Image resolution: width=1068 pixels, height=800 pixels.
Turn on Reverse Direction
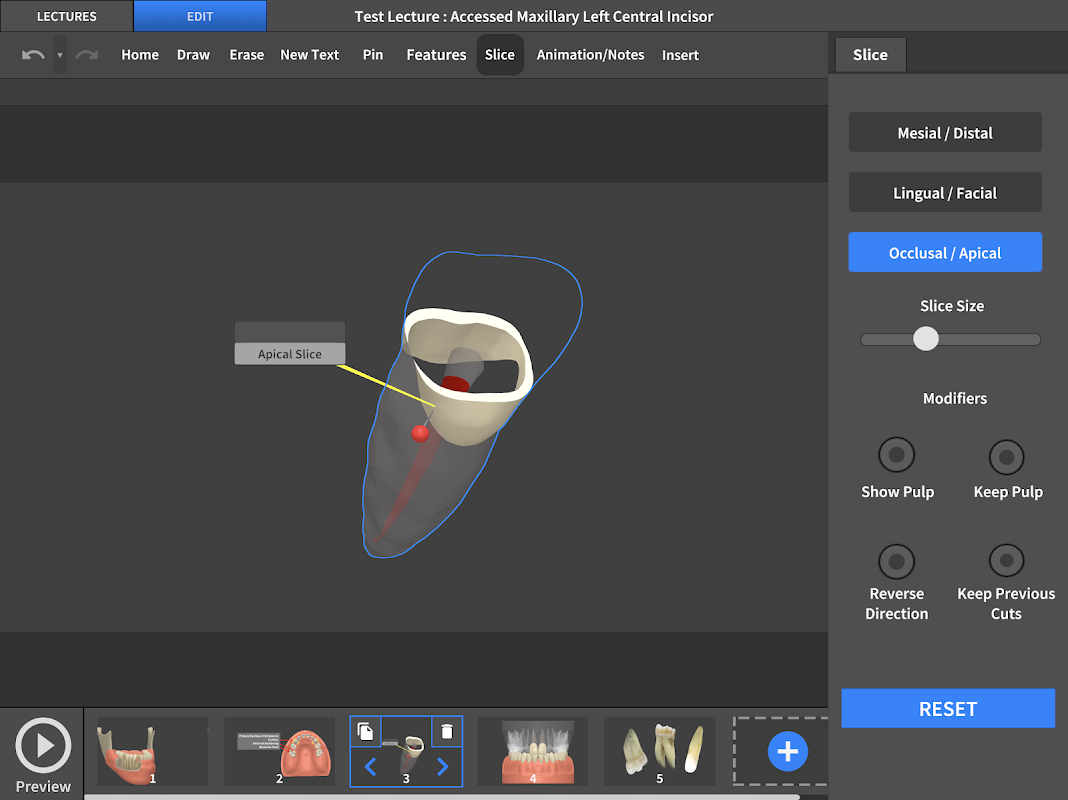tap(897, 561)
